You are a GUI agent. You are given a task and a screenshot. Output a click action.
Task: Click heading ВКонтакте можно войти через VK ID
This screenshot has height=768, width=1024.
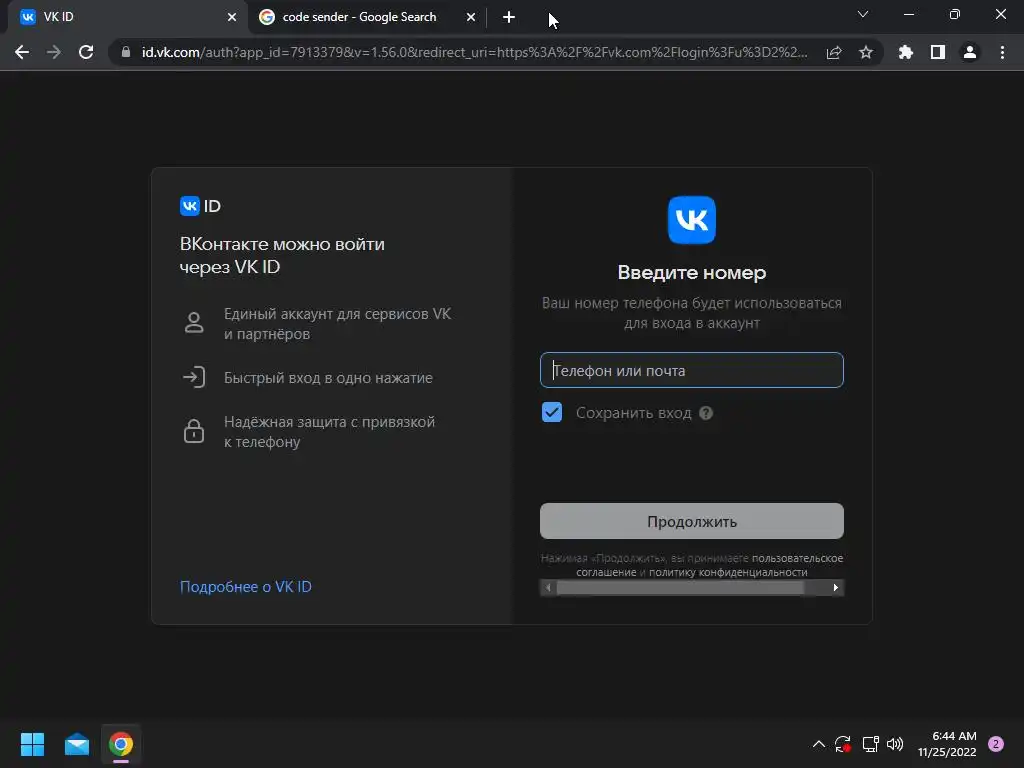point(282,255)
